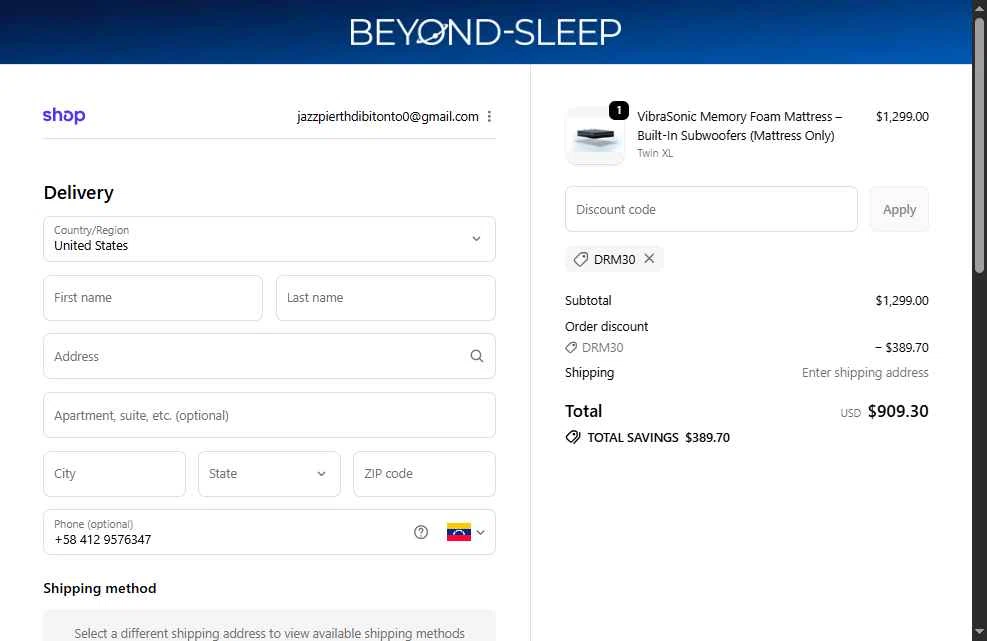Click the Delivery heading

coord(79,193)
